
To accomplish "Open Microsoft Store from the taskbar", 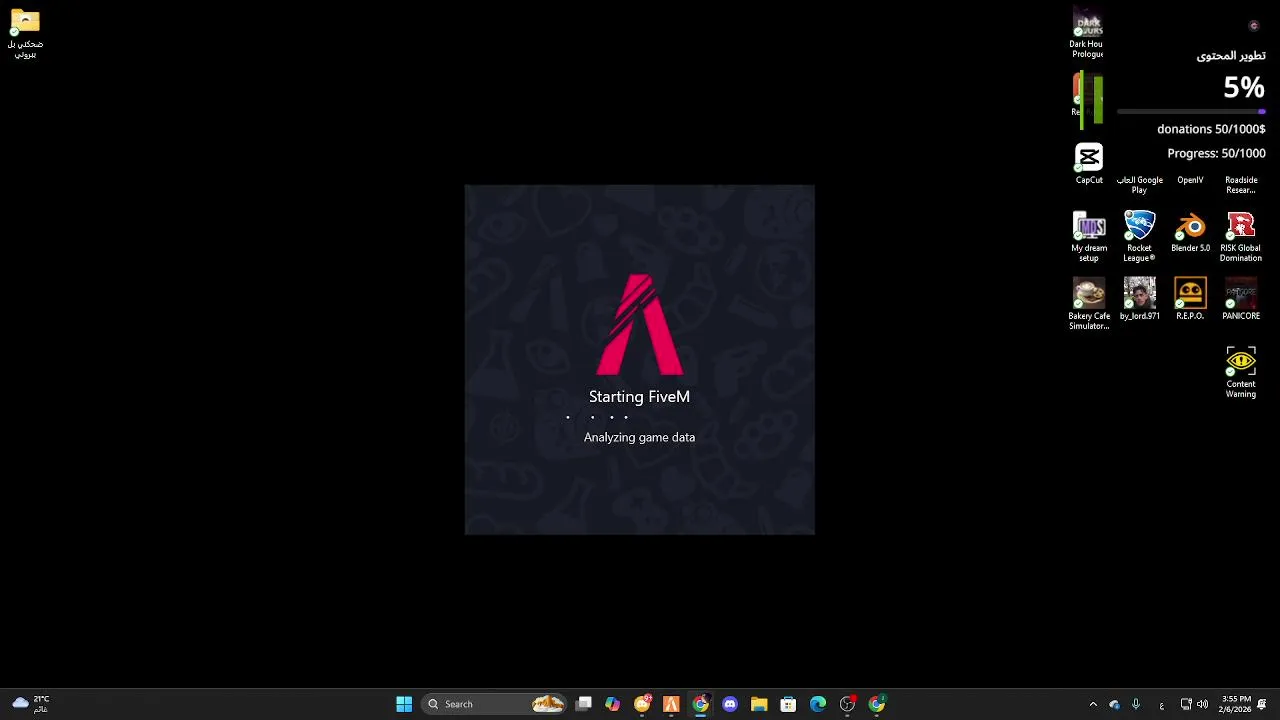I will (788, 704).
